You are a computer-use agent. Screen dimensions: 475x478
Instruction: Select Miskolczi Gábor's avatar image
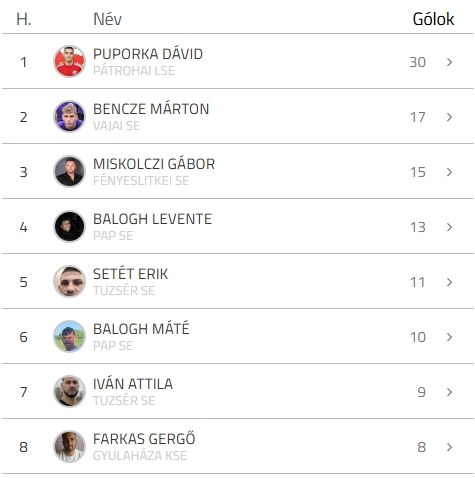coord(69,172)
